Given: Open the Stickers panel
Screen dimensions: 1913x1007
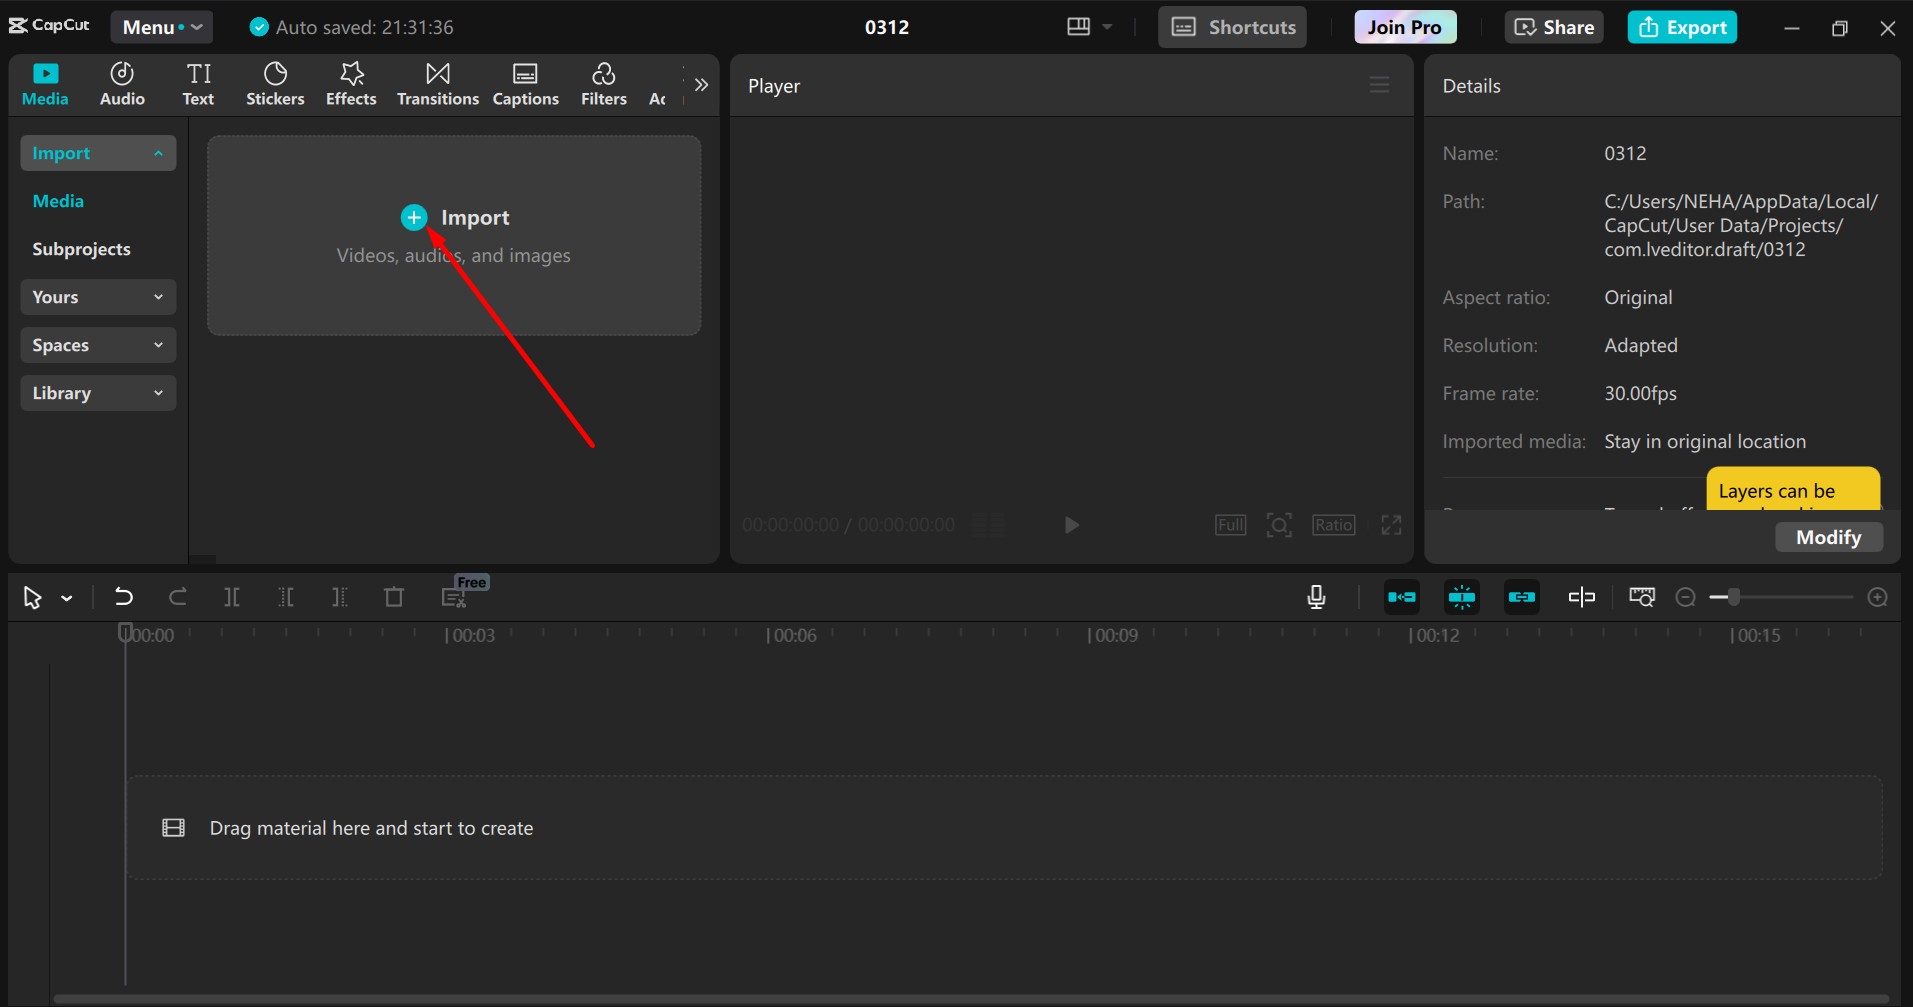Looking at the screenshot, I should tap(275, 84).
